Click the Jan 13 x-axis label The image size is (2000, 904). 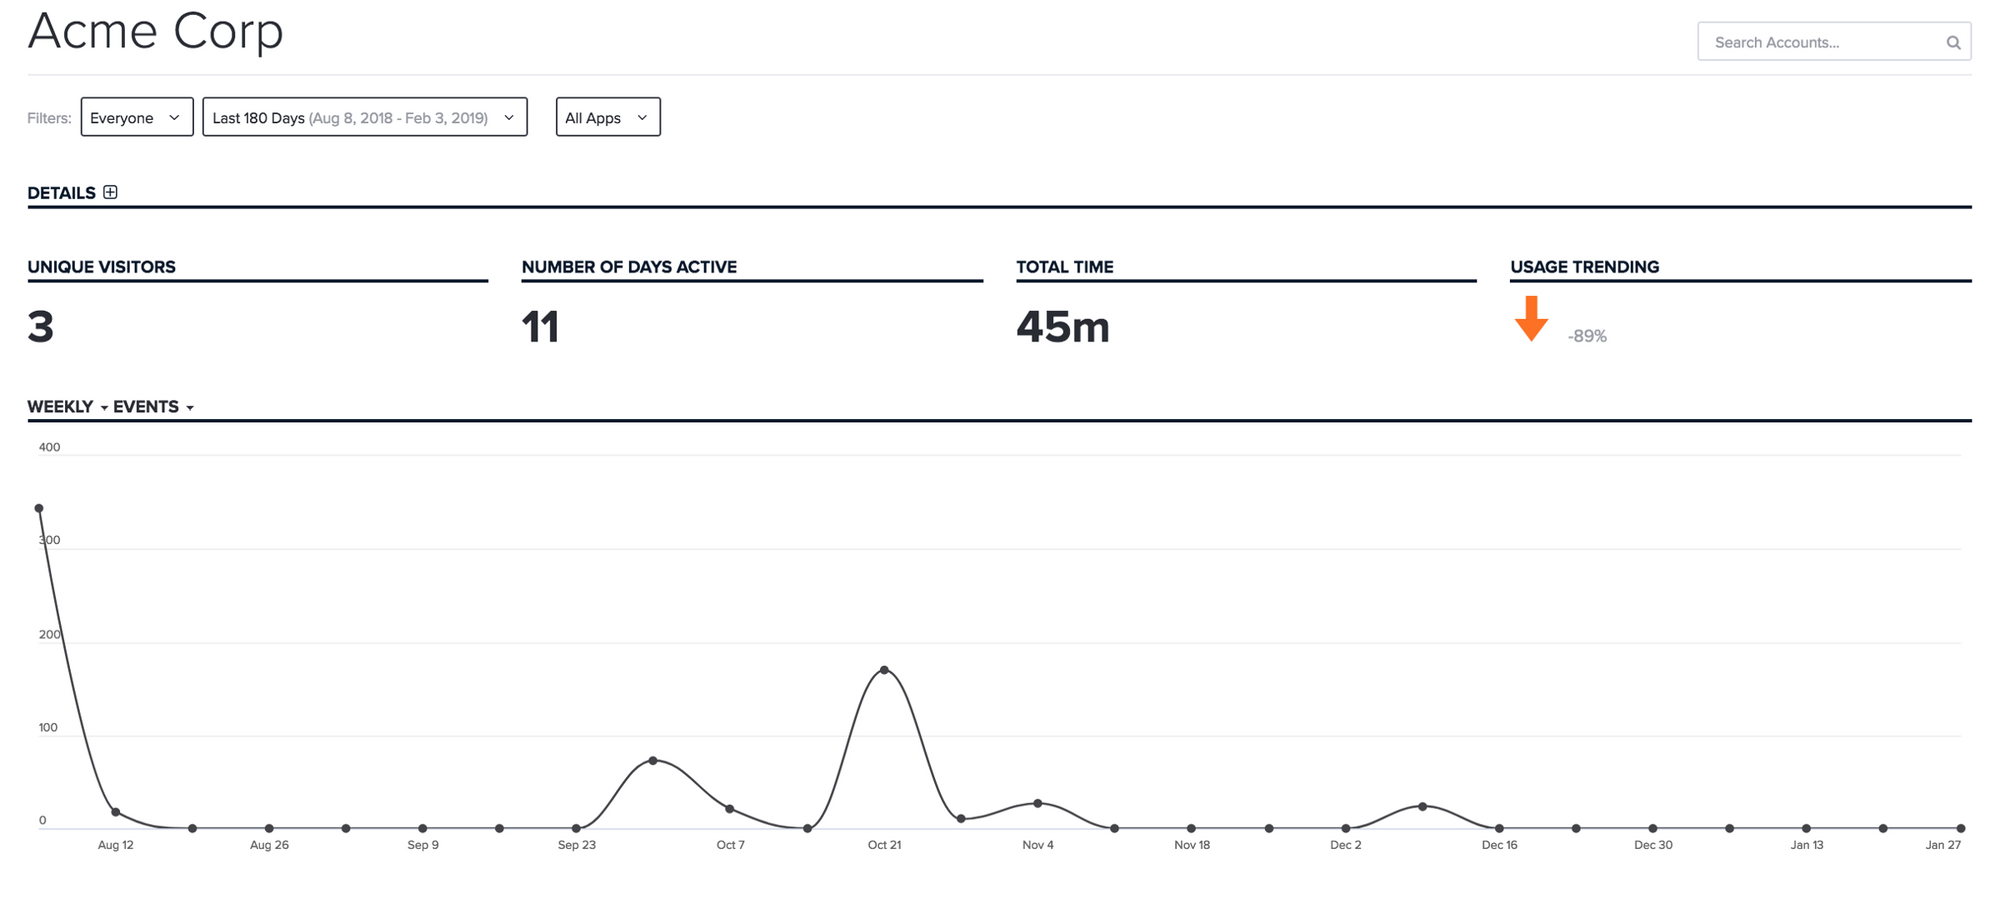point(1807,845)
